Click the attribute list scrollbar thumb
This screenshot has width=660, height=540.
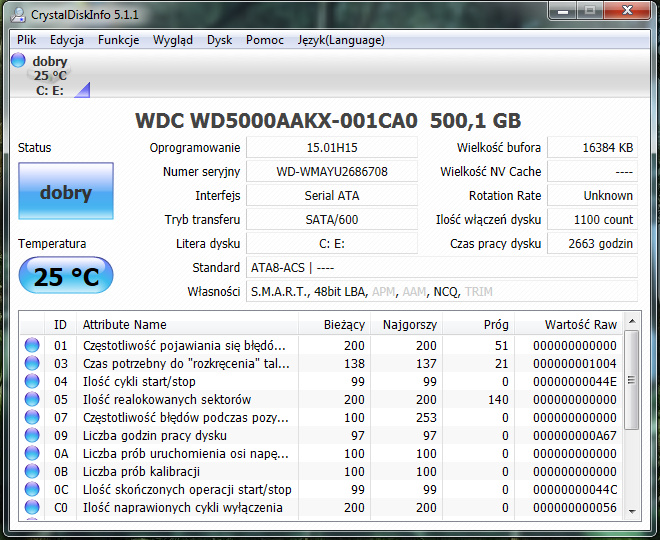click(x=631, y=380)
